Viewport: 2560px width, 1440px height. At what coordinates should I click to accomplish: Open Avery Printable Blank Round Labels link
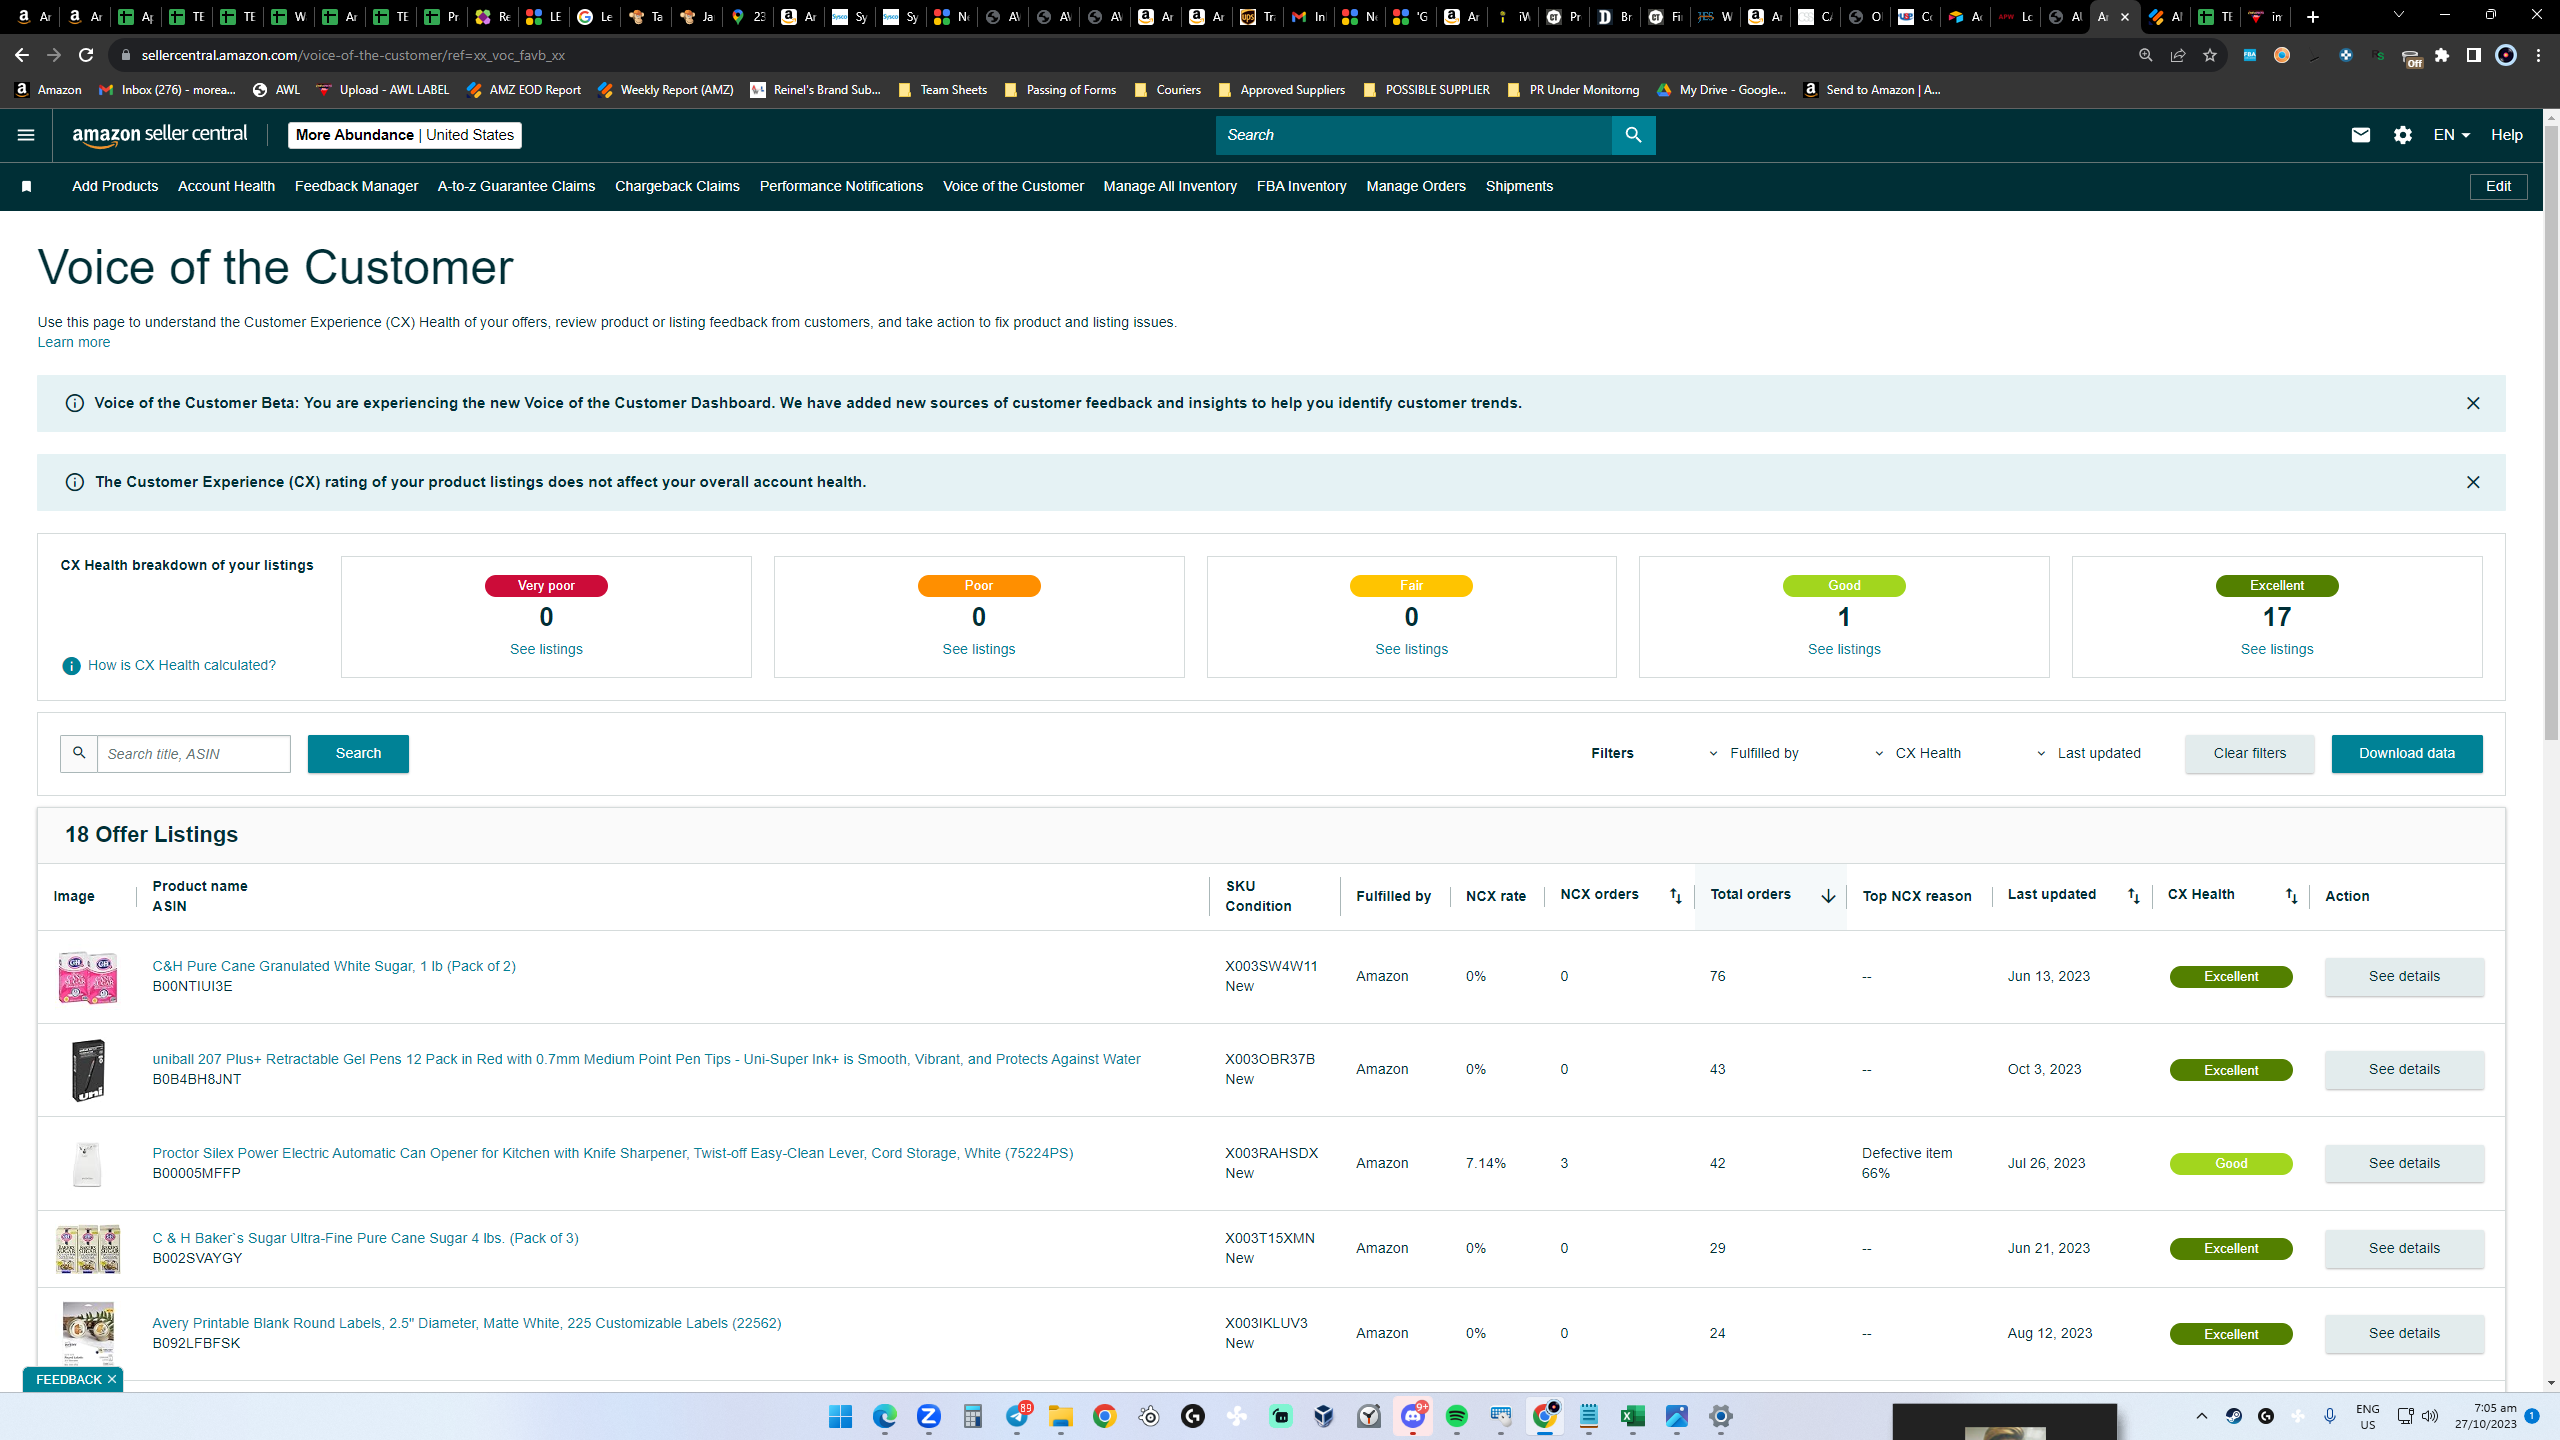467,1323
